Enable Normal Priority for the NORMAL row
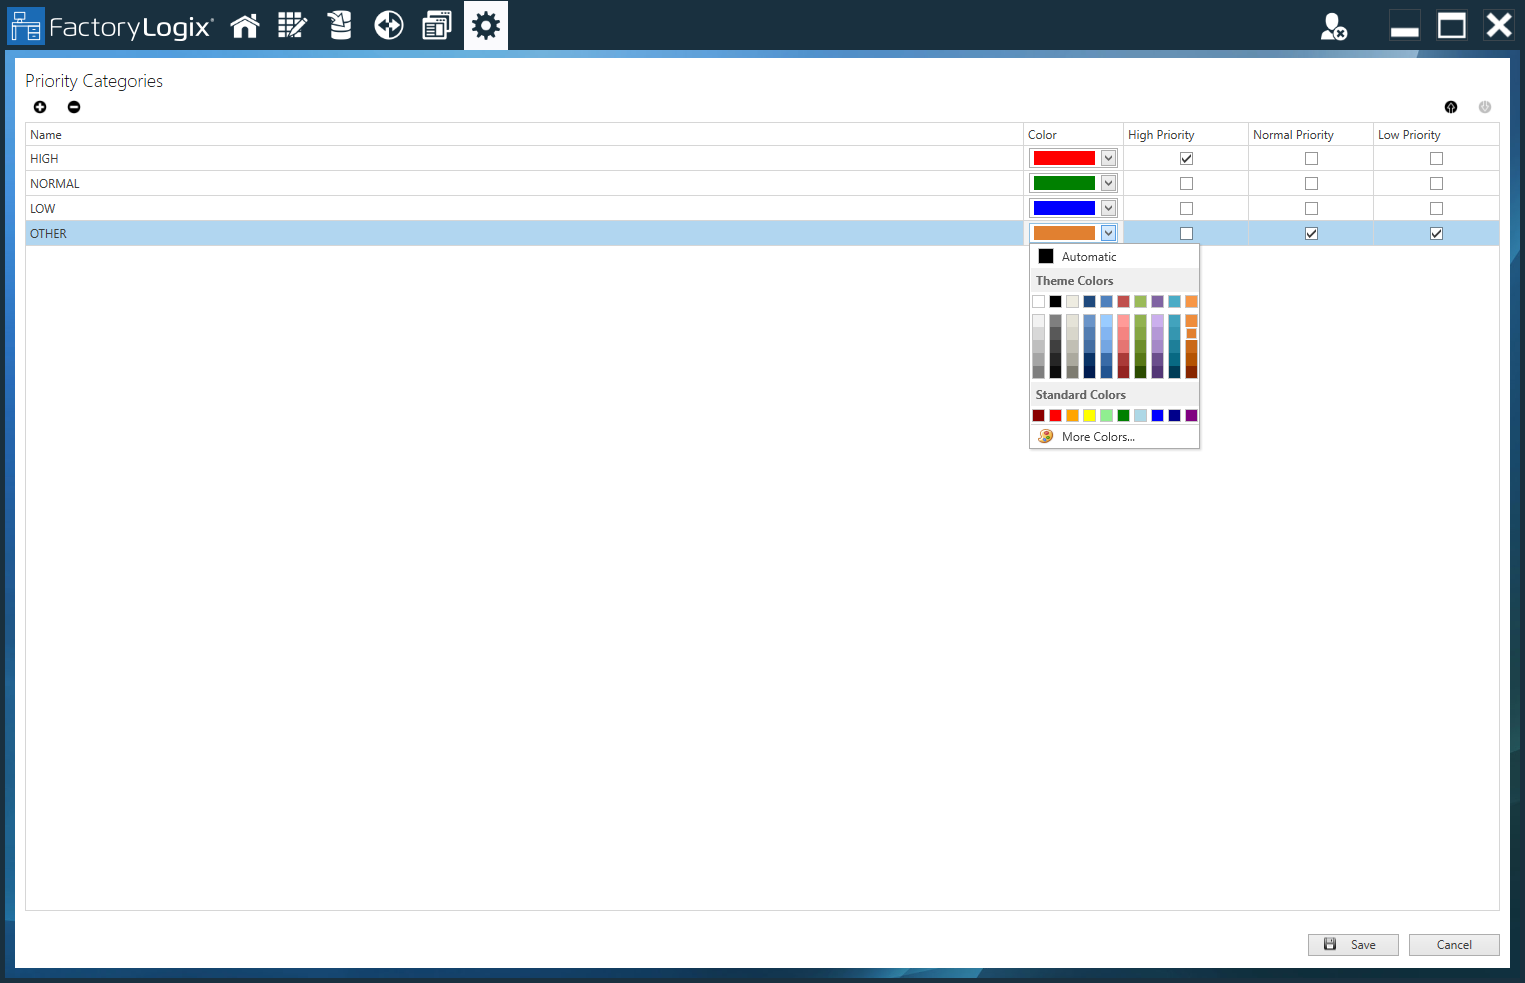This screenshot has height=983, width=1525. pyautogui.click(x=1311, y=183)
